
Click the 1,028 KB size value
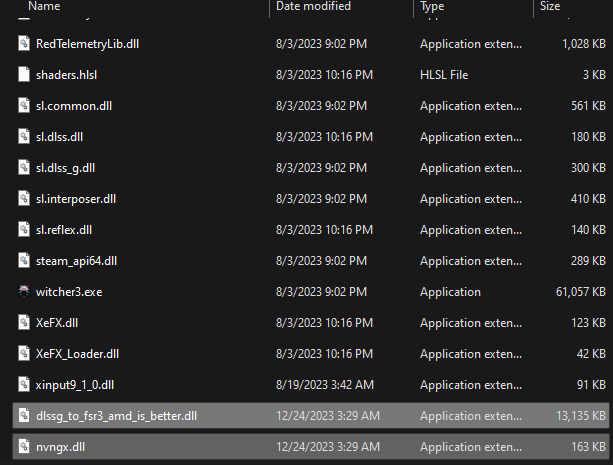click(584, 44)
